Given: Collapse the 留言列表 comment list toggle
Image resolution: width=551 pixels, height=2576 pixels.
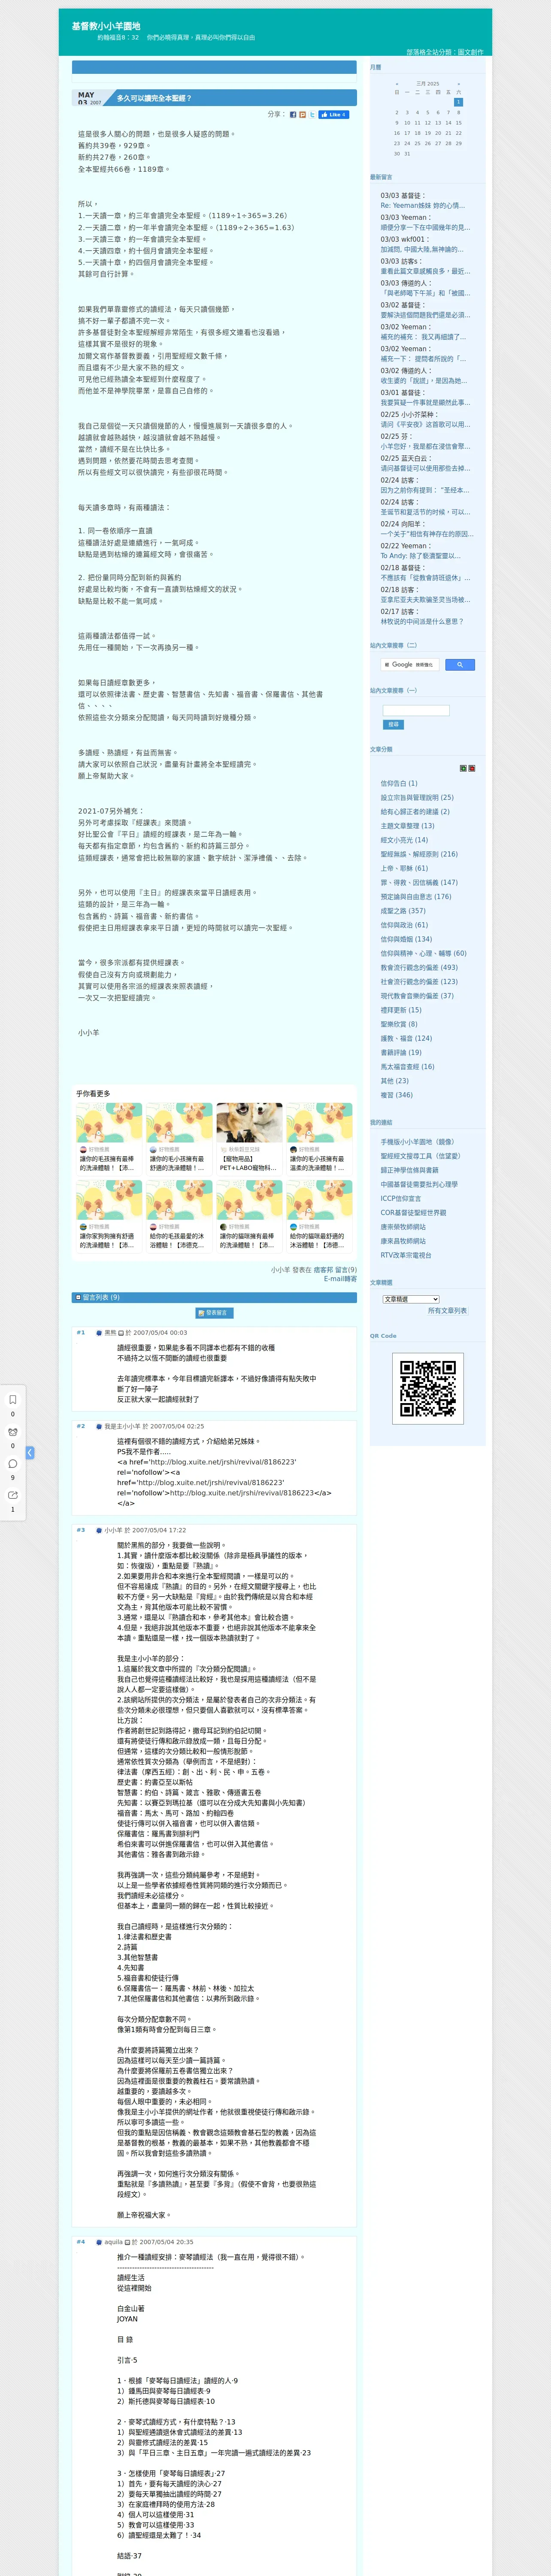Looking at the screenshot, I should click(x=78, y=1297).
